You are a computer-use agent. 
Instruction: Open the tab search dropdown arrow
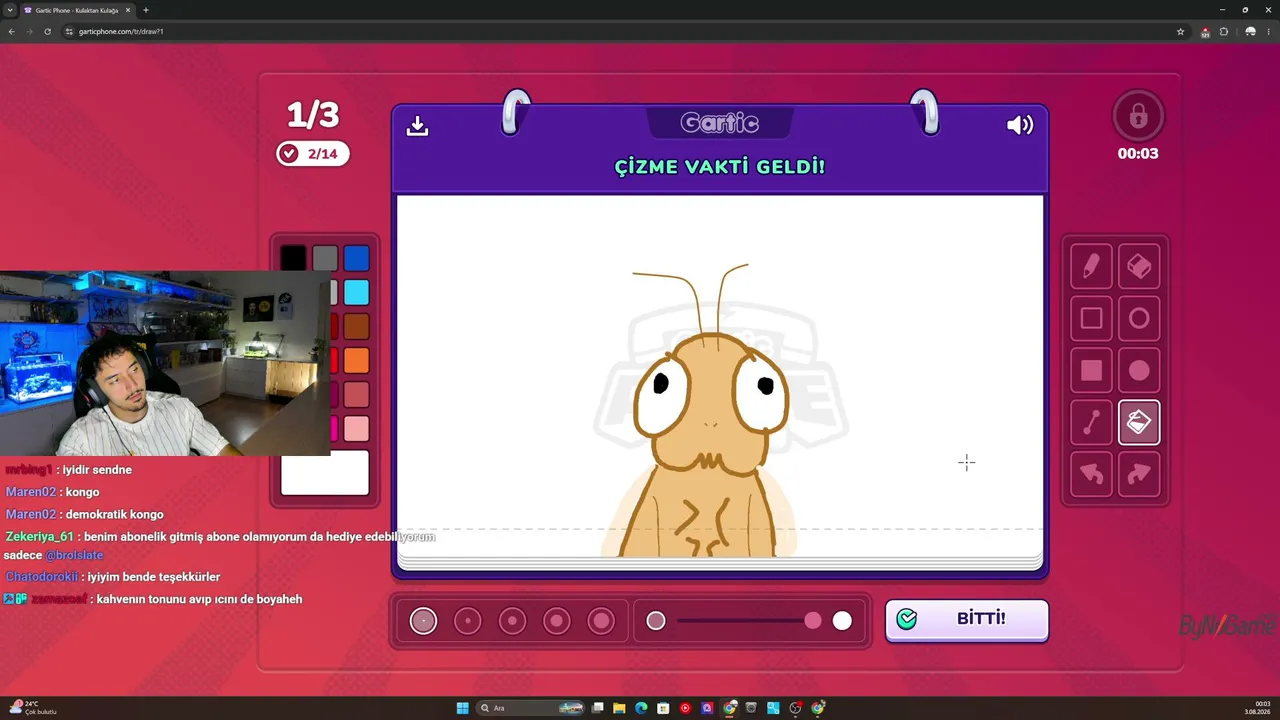(x=10, y=10)
